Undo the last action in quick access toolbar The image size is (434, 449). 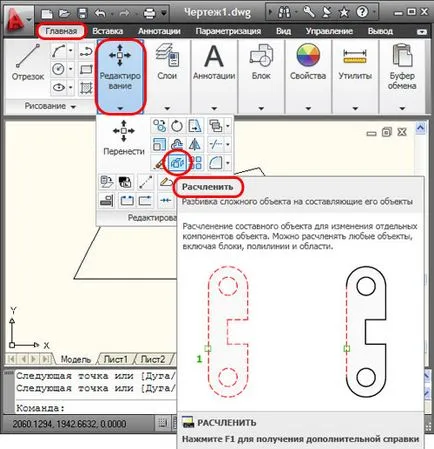coord(100,13)
